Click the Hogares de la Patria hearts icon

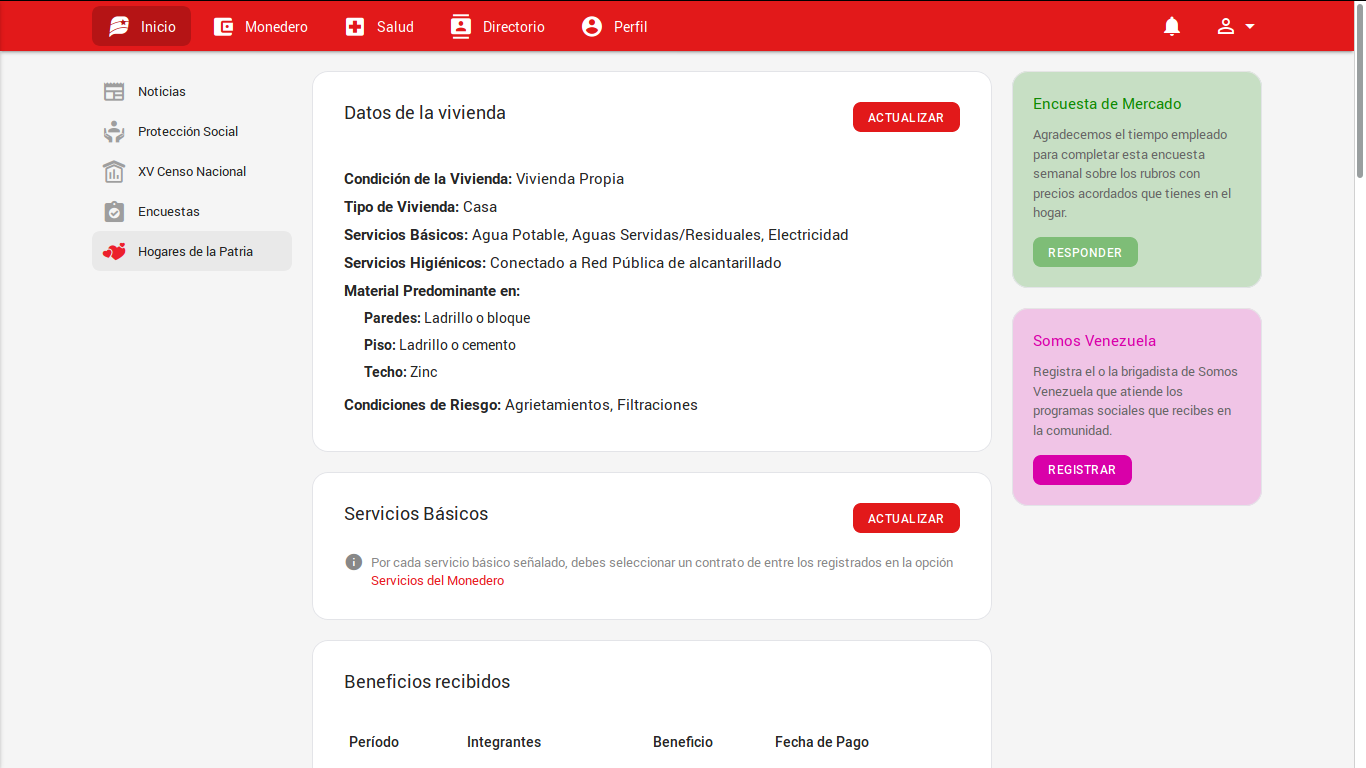click(x=114, y=252)
